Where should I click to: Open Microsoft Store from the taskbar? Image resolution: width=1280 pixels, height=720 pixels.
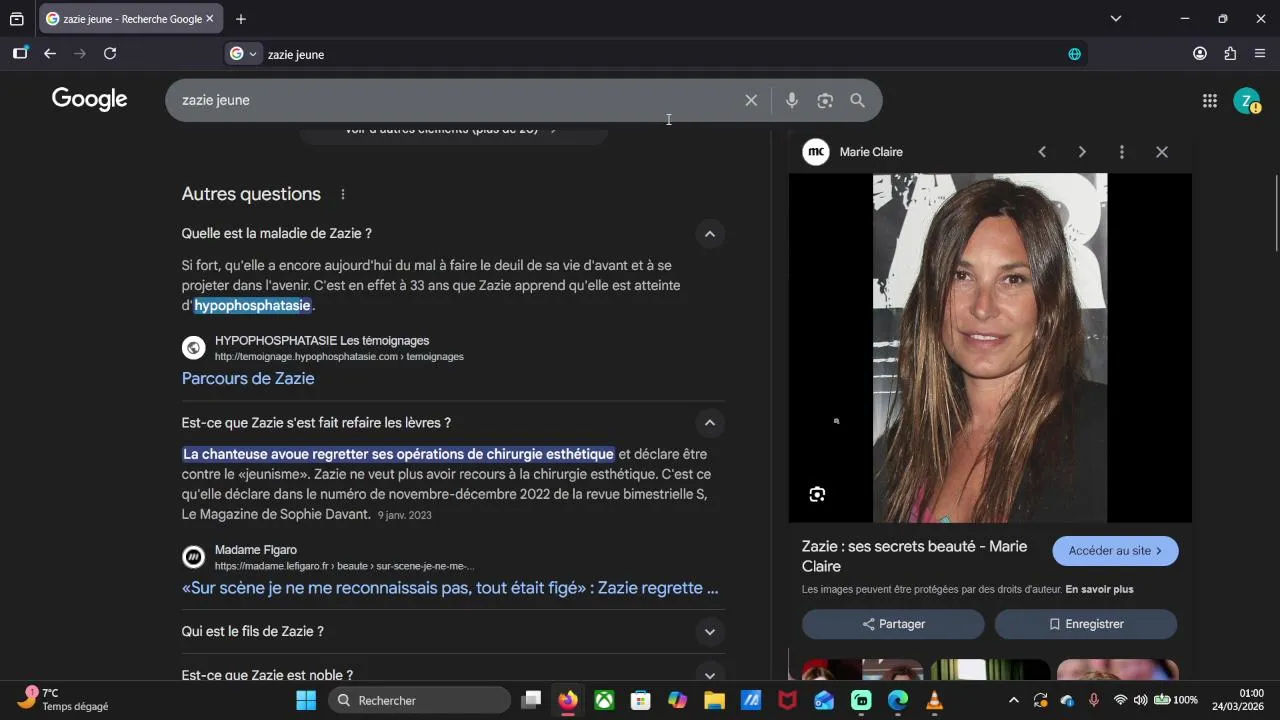641,700
